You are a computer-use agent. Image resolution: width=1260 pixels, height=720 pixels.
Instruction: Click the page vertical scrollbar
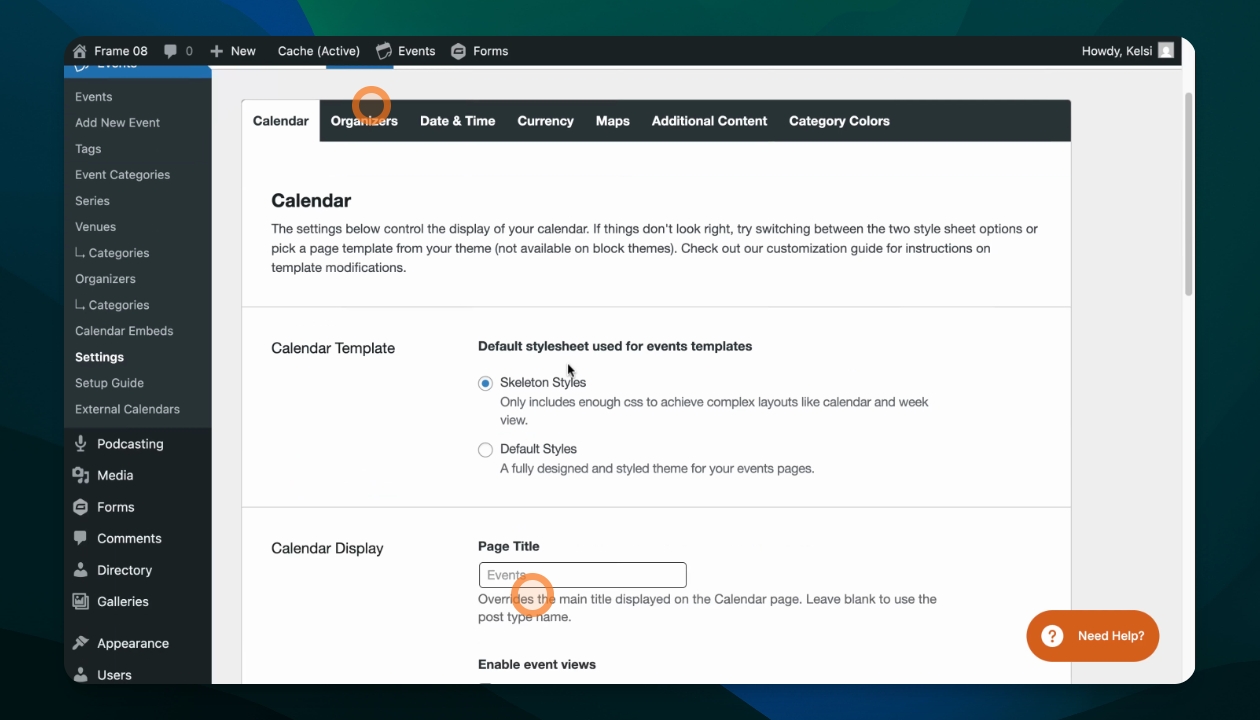[1188, 195]
